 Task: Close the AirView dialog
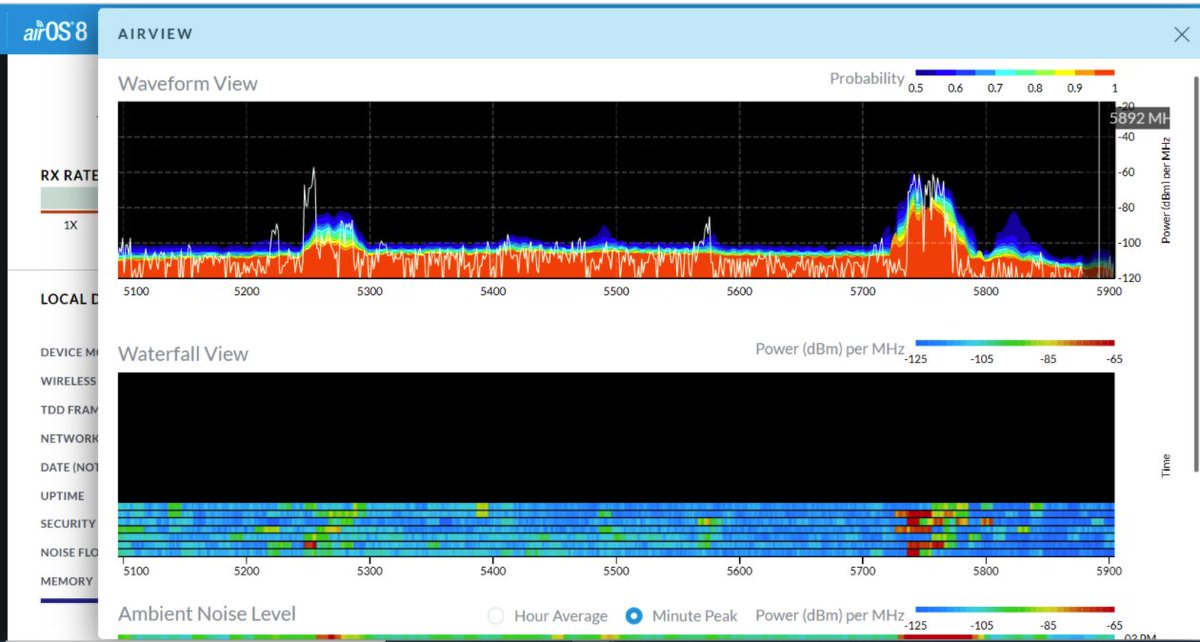tap(1181, 34)
